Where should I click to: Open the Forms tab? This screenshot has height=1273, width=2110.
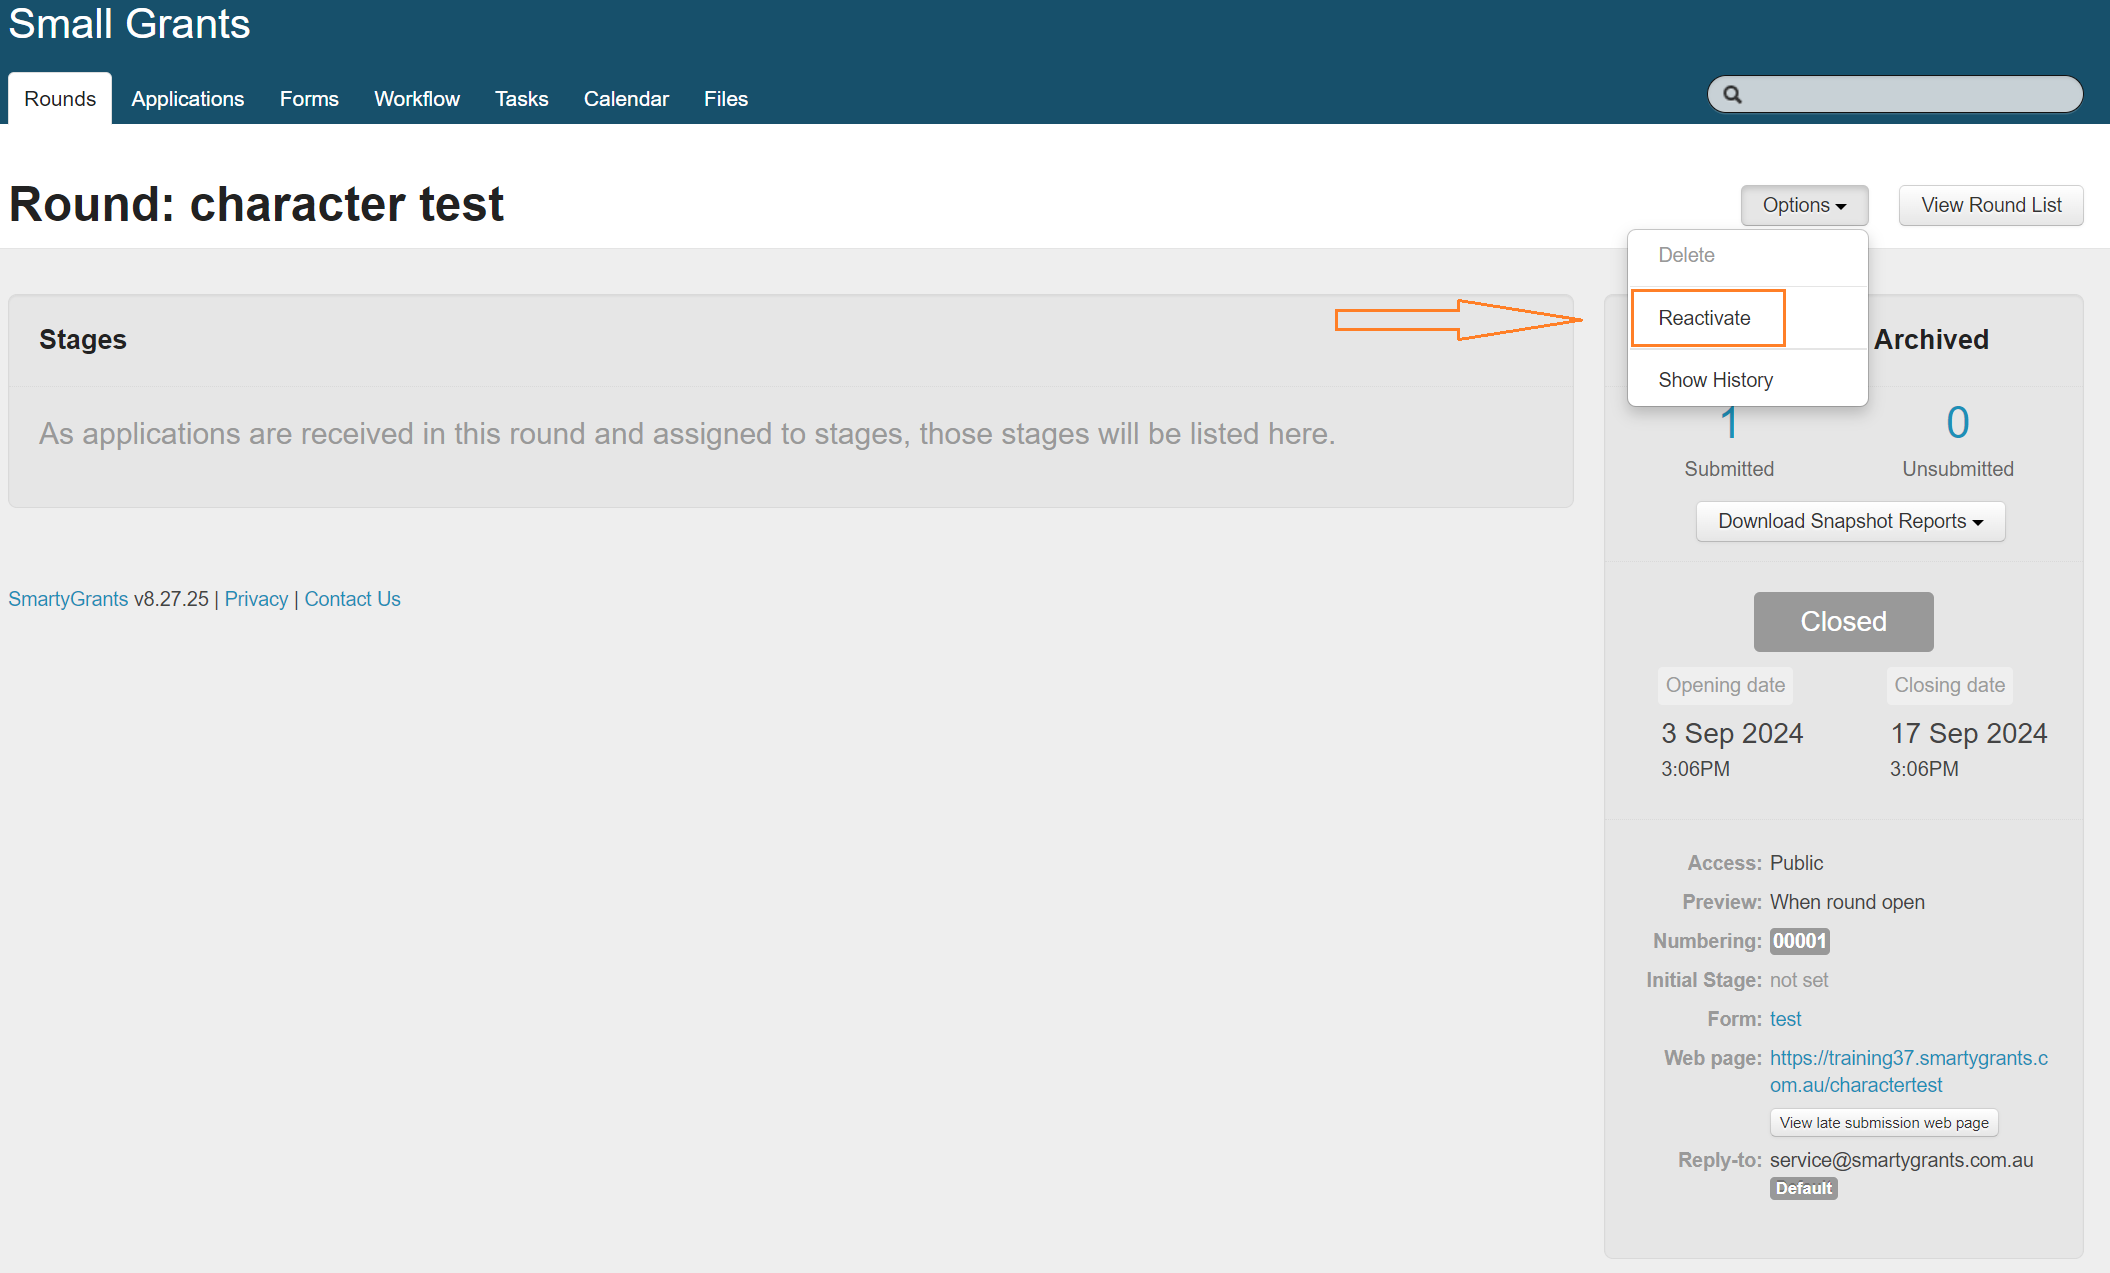309,99
